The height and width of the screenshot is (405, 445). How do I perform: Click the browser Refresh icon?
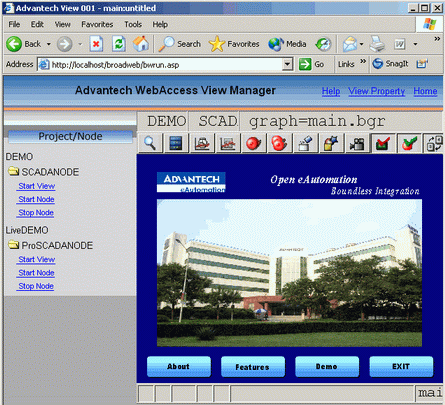coord(119,44)
